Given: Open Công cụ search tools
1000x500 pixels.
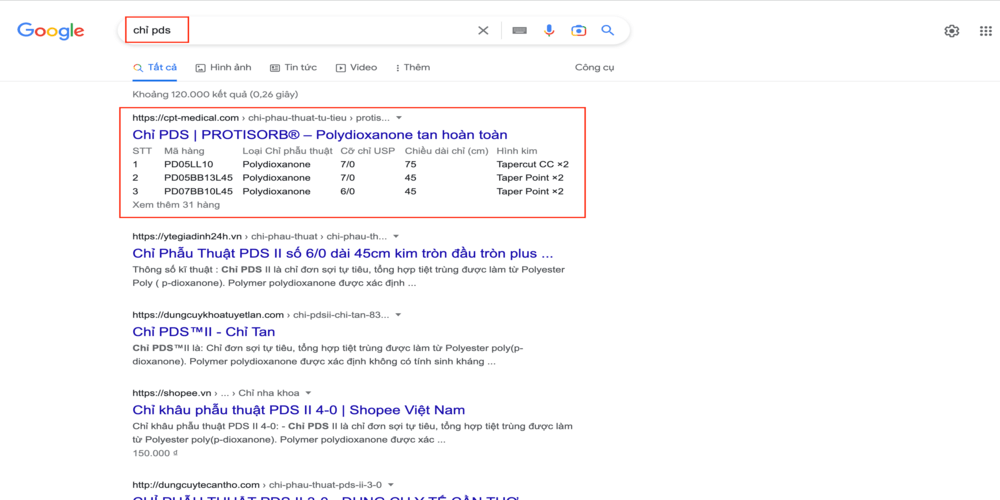Looking at the screenshot, I should 594,68.
